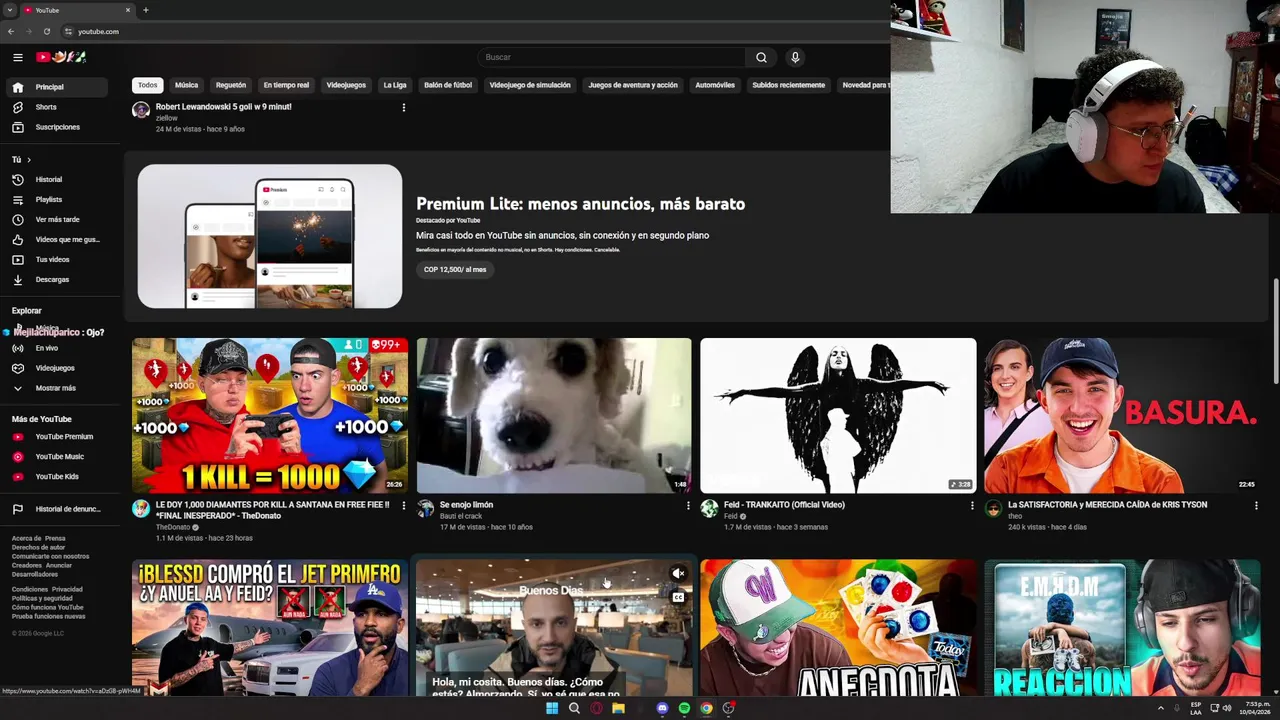Open options menu for Feid TRANKAITO video

click(972, 505)
